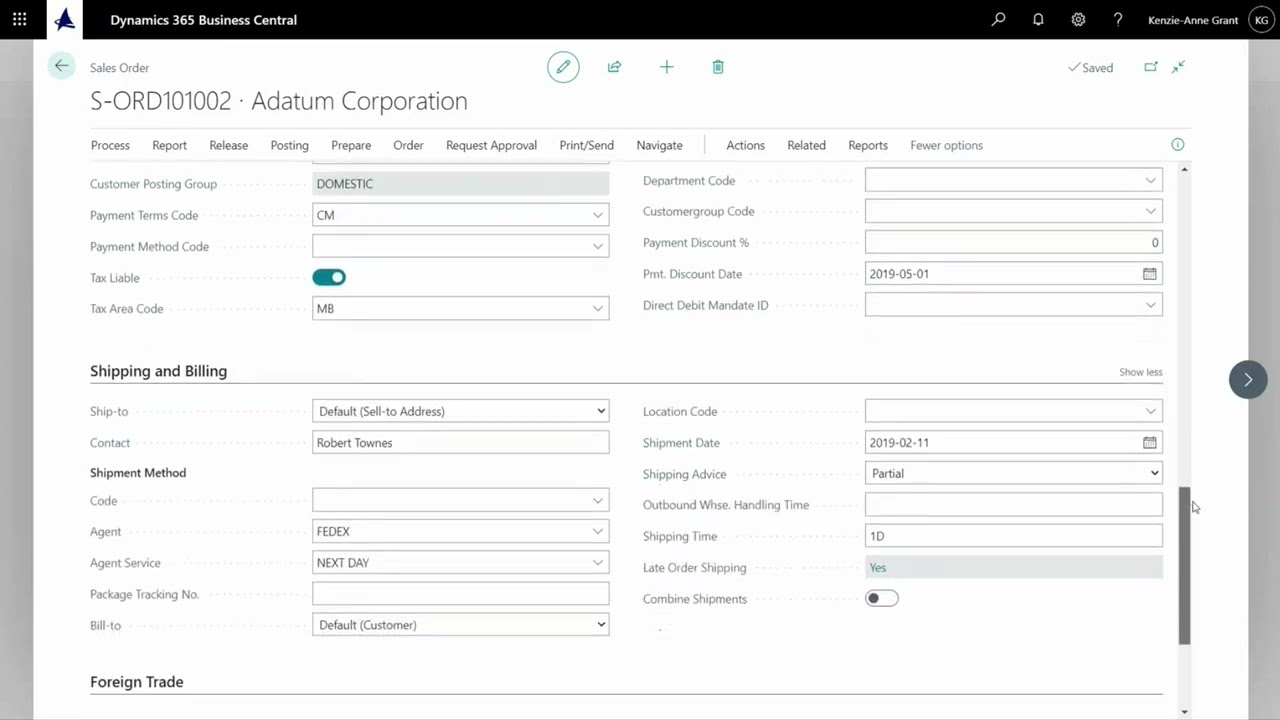Open page in new window icon

(1151, 67)
